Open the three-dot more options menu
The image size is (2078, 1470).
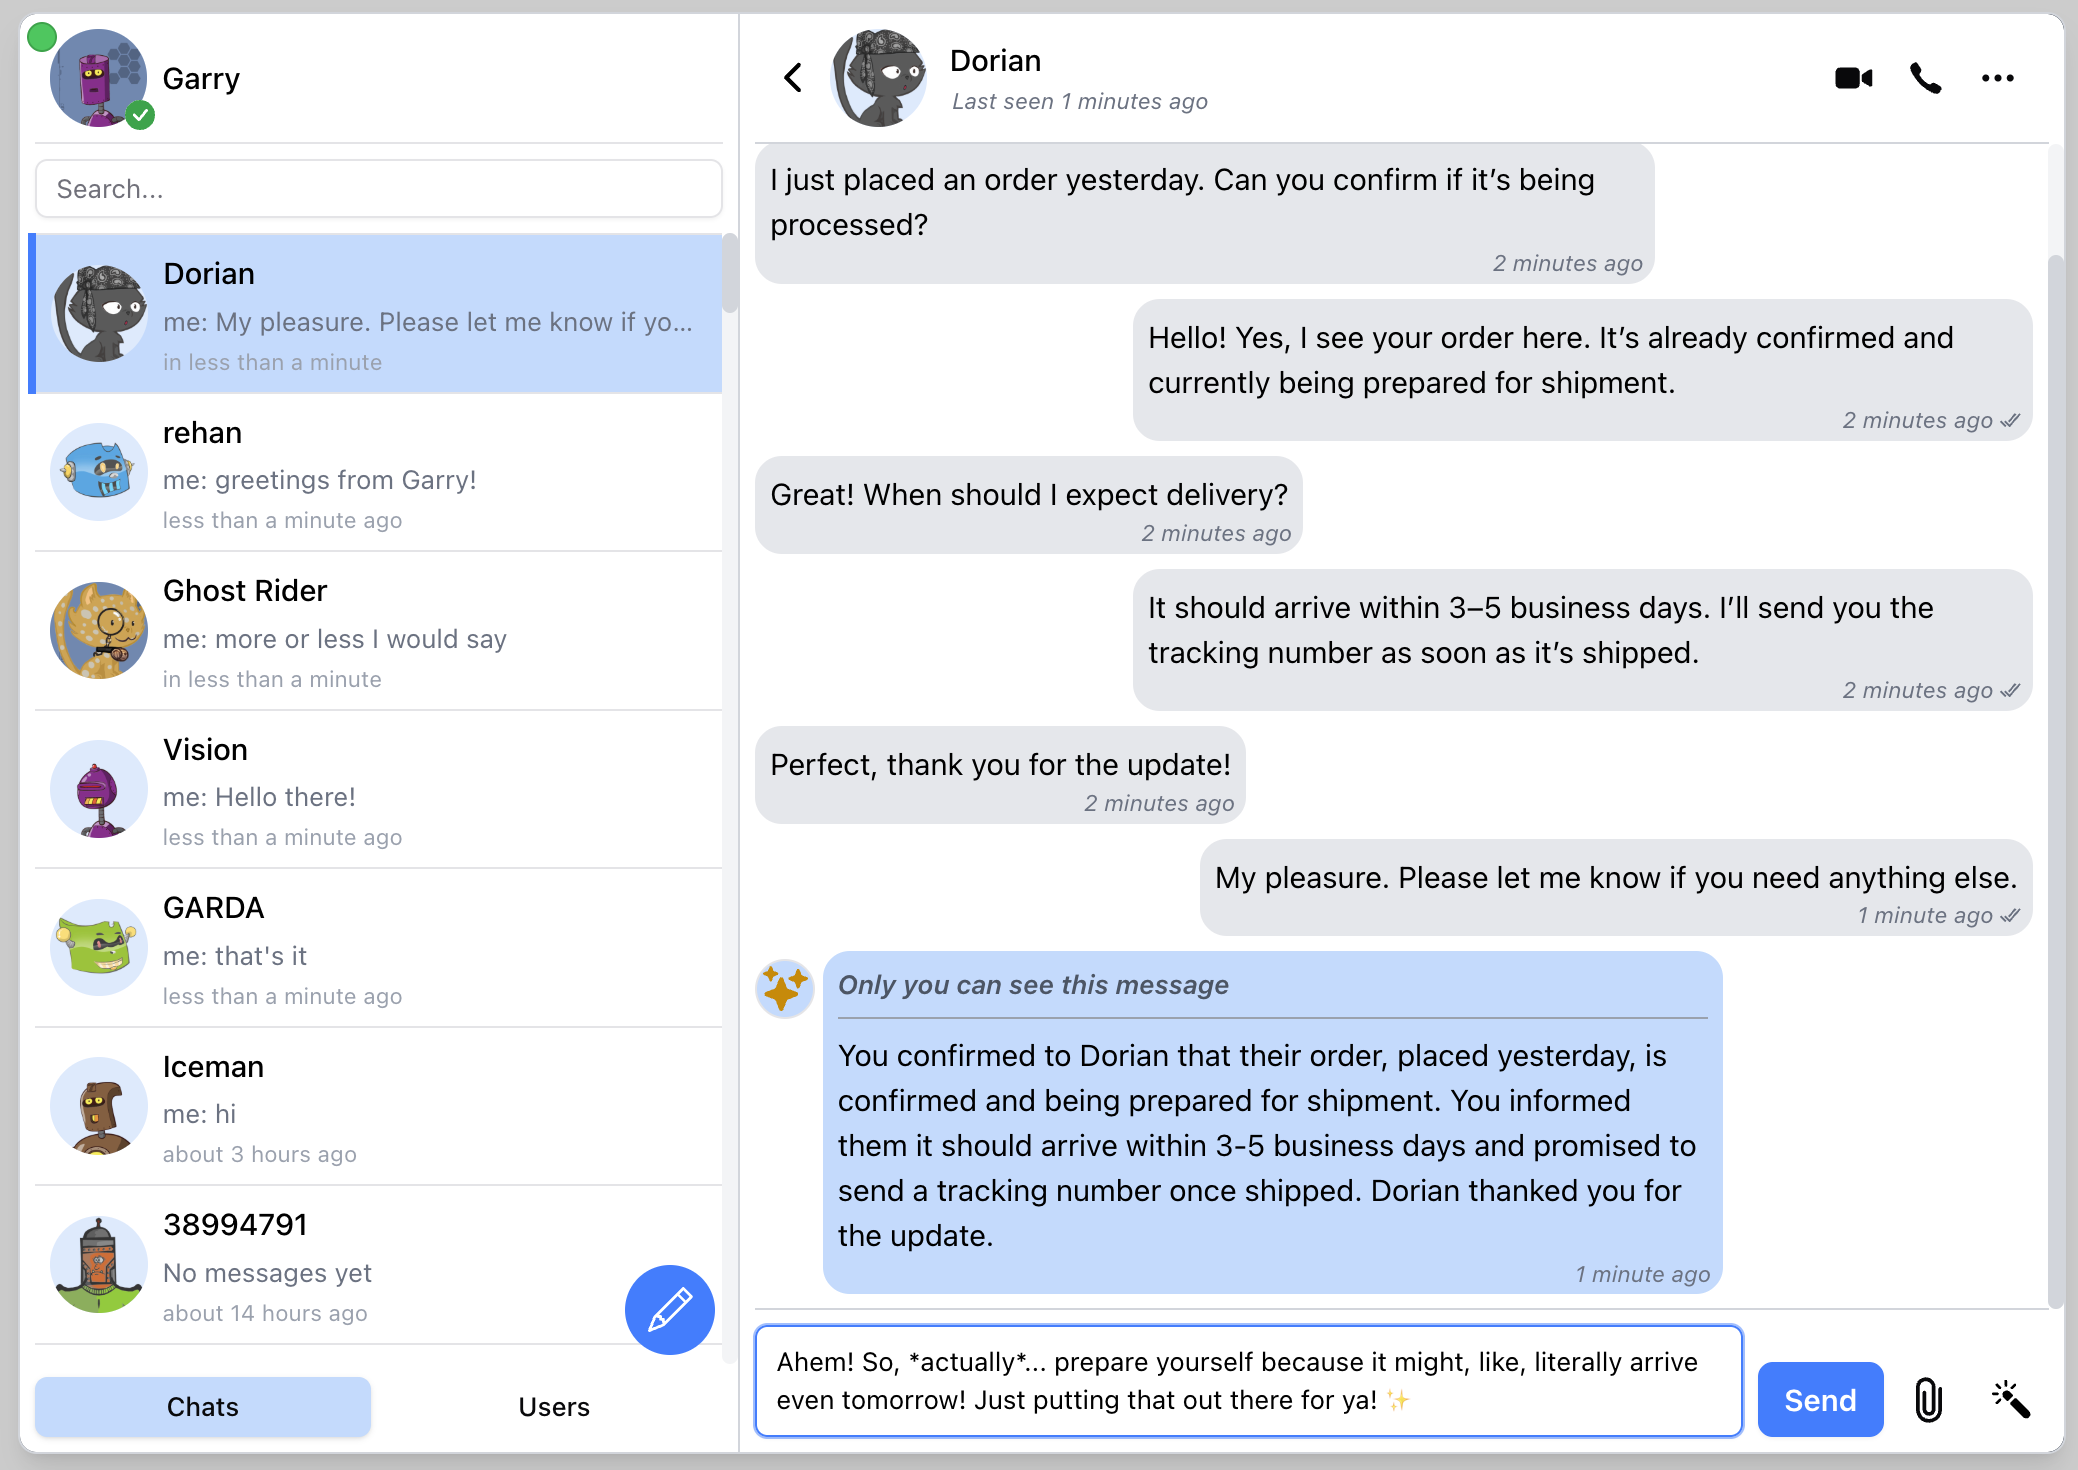coord(1997,78)
